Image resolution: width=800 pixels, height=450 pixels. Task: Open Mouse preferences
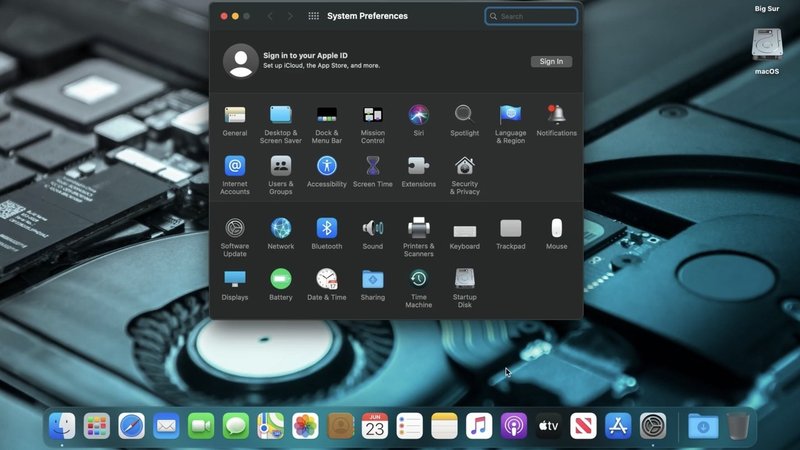point(556,234)
